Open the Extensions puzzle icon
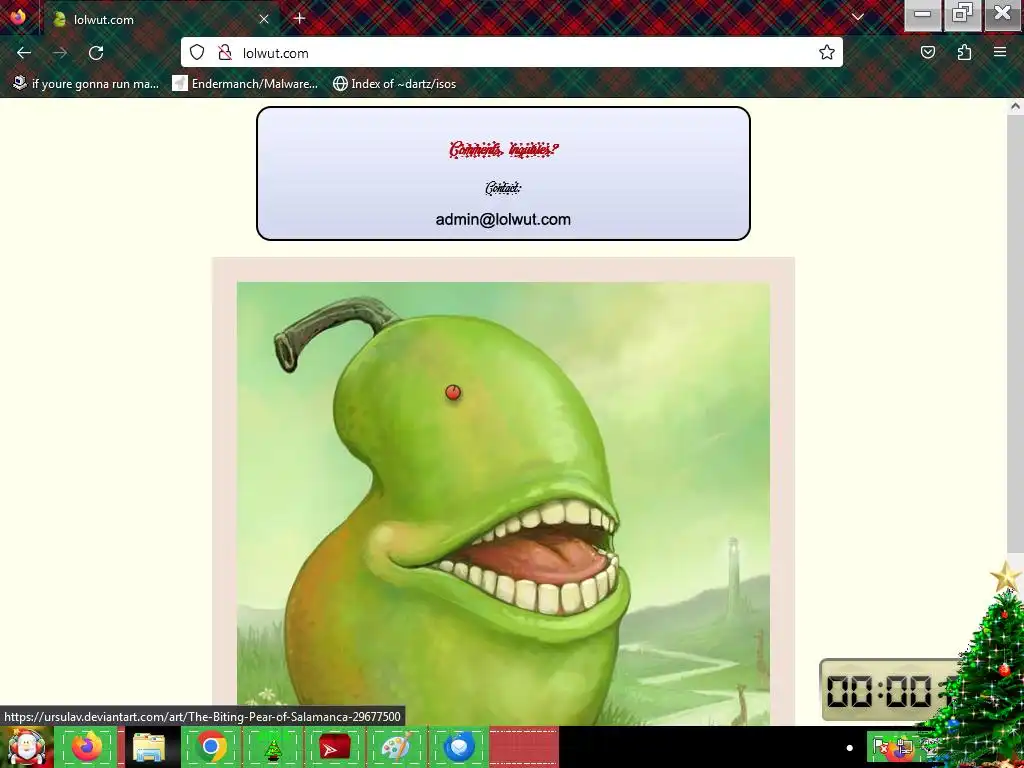Image resolution: width=1024 pixels, height=768 pixels. click(964, 52)
